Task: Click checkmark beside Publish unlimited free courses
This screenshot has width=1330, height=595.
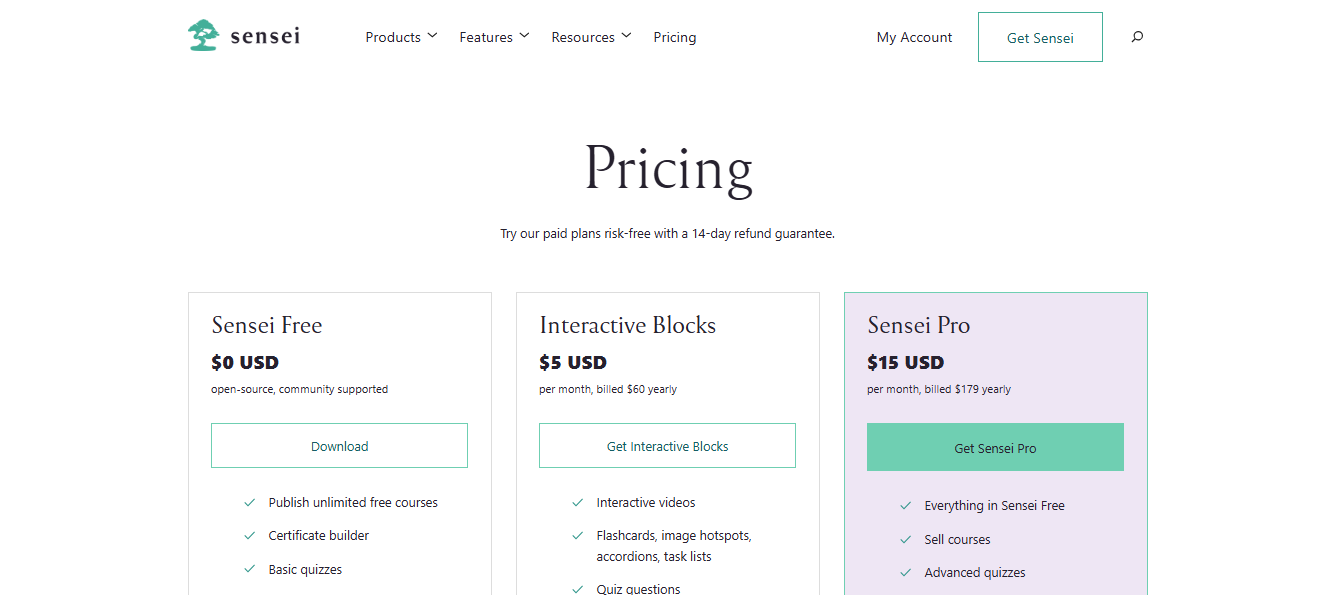Action: point(250,503)
